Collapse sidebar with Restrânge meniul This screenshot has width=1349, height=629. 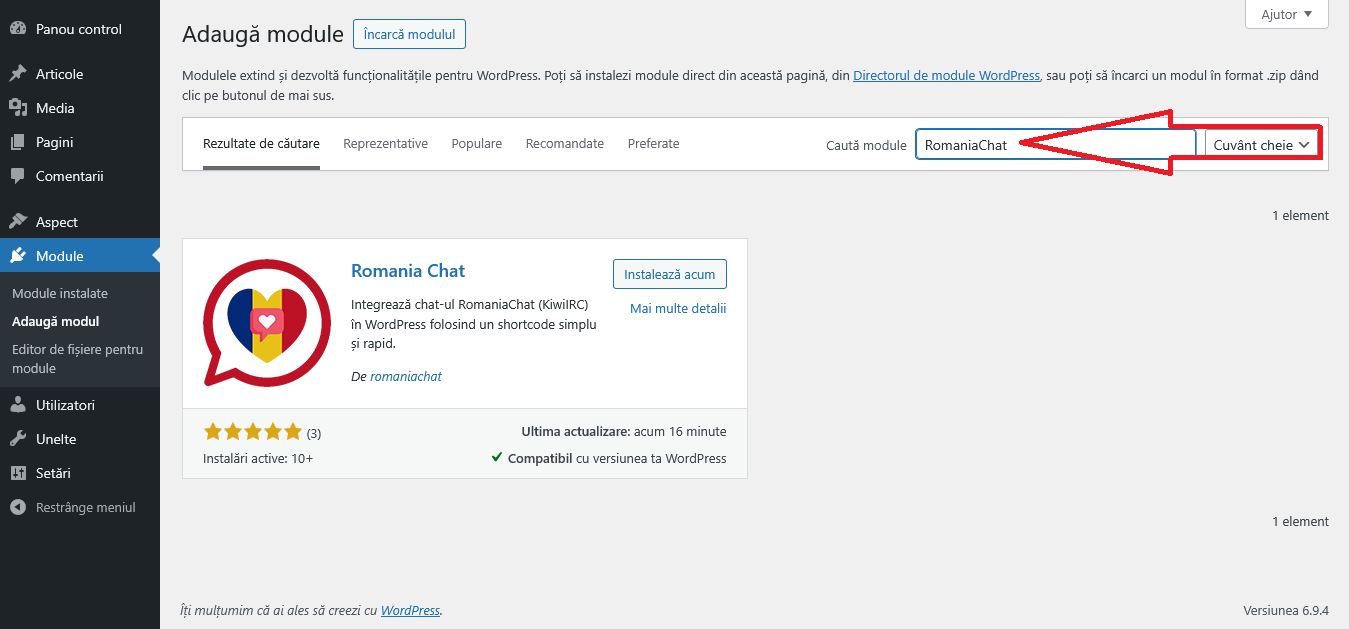80,507
